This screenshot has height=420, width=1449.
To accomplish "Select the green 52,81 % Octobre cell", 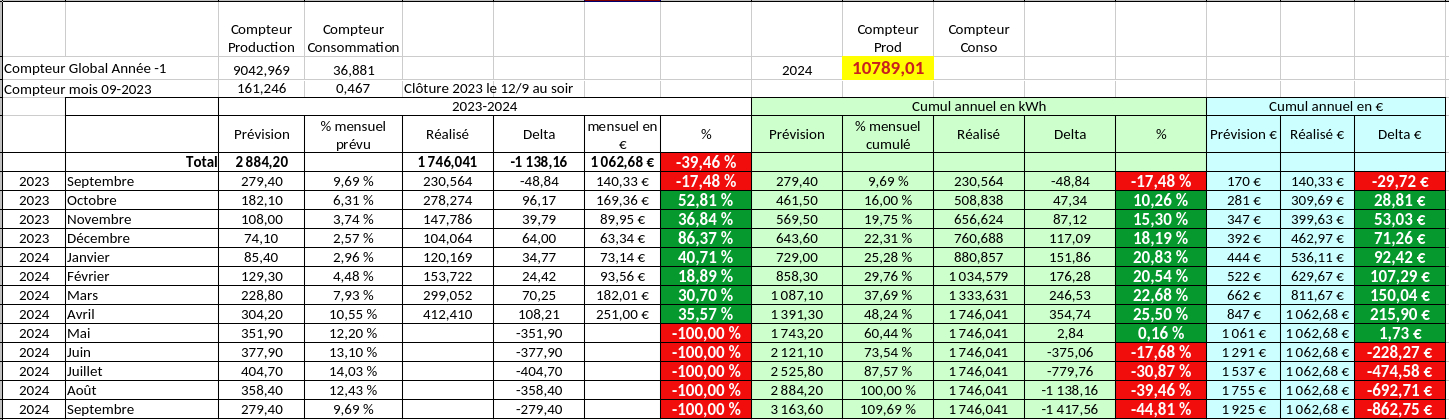I will pyautogui.click(x=706, y=200).
